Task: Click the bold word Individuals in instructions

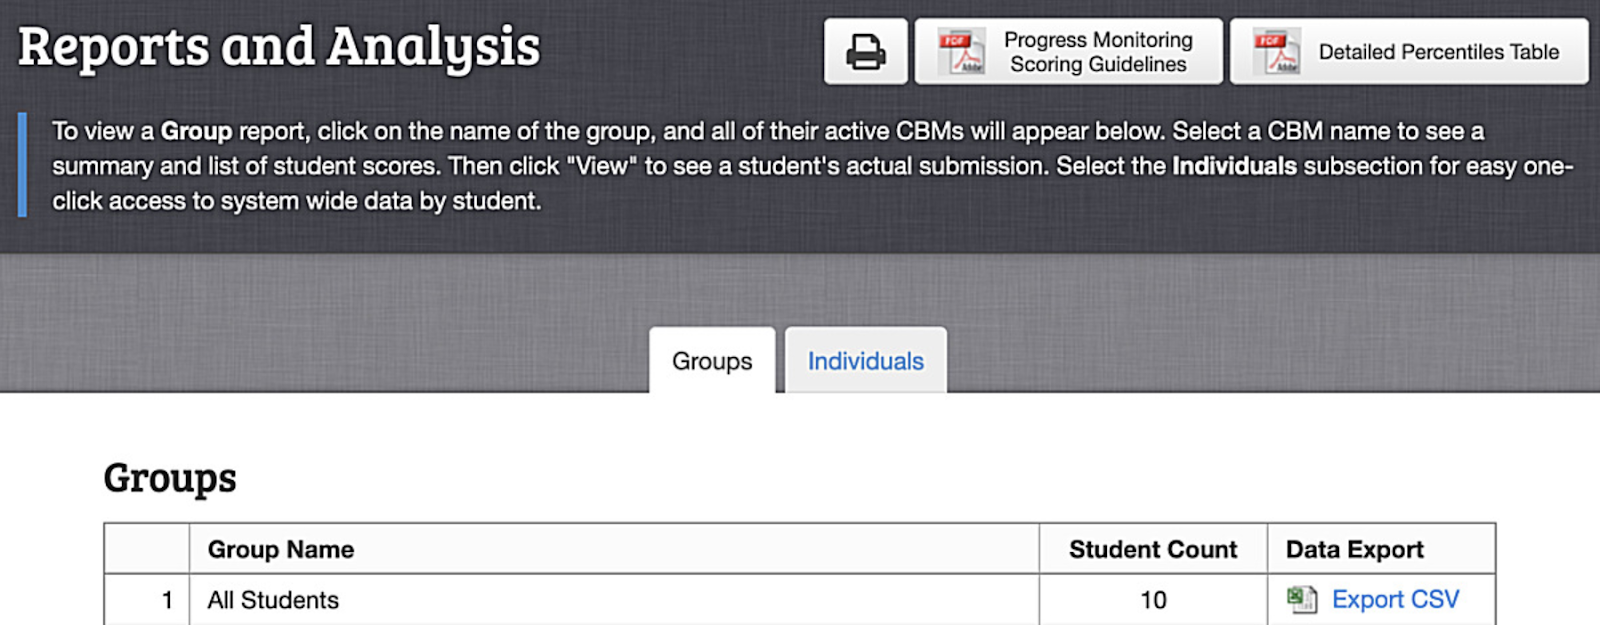Action: 1234,166
